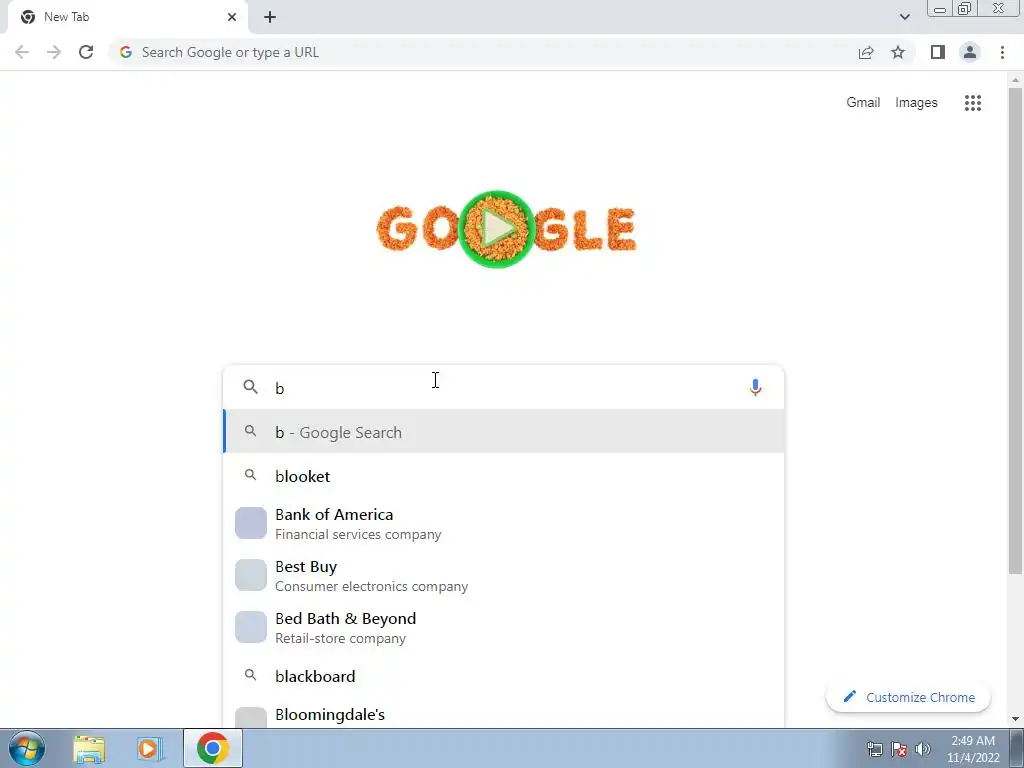Open Chrome's three-dot menu

1002,52
